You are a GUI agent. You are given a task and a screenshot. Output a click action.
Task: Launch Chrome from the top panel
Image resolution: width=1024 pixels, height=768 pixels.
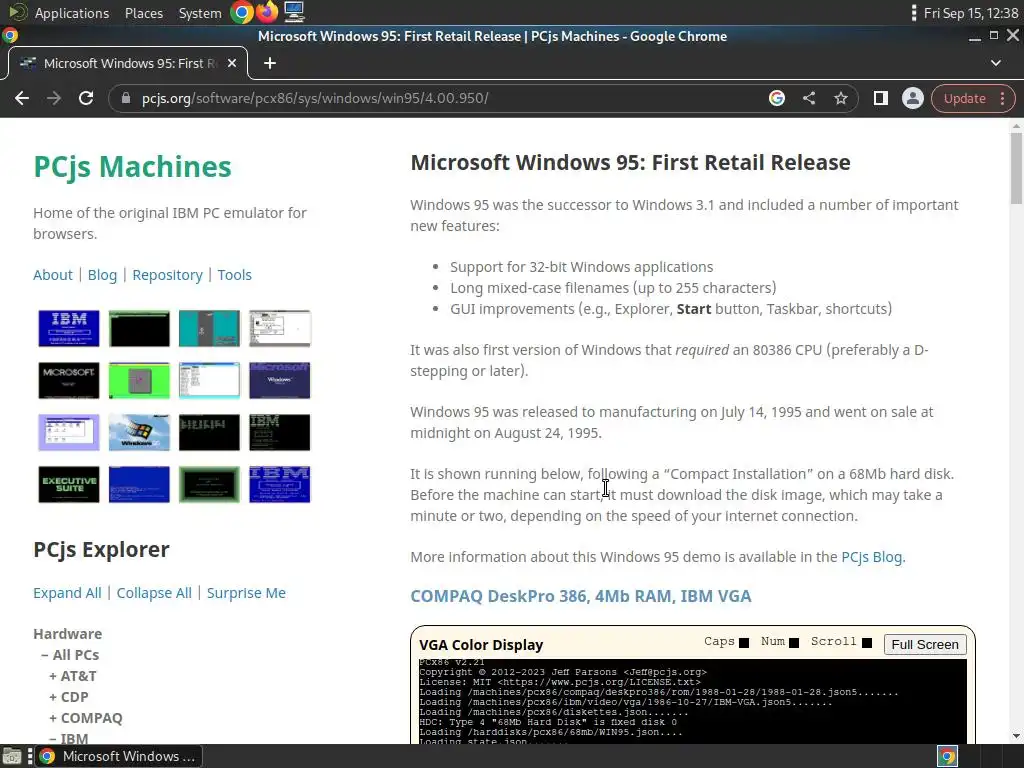tap(242, 12)
